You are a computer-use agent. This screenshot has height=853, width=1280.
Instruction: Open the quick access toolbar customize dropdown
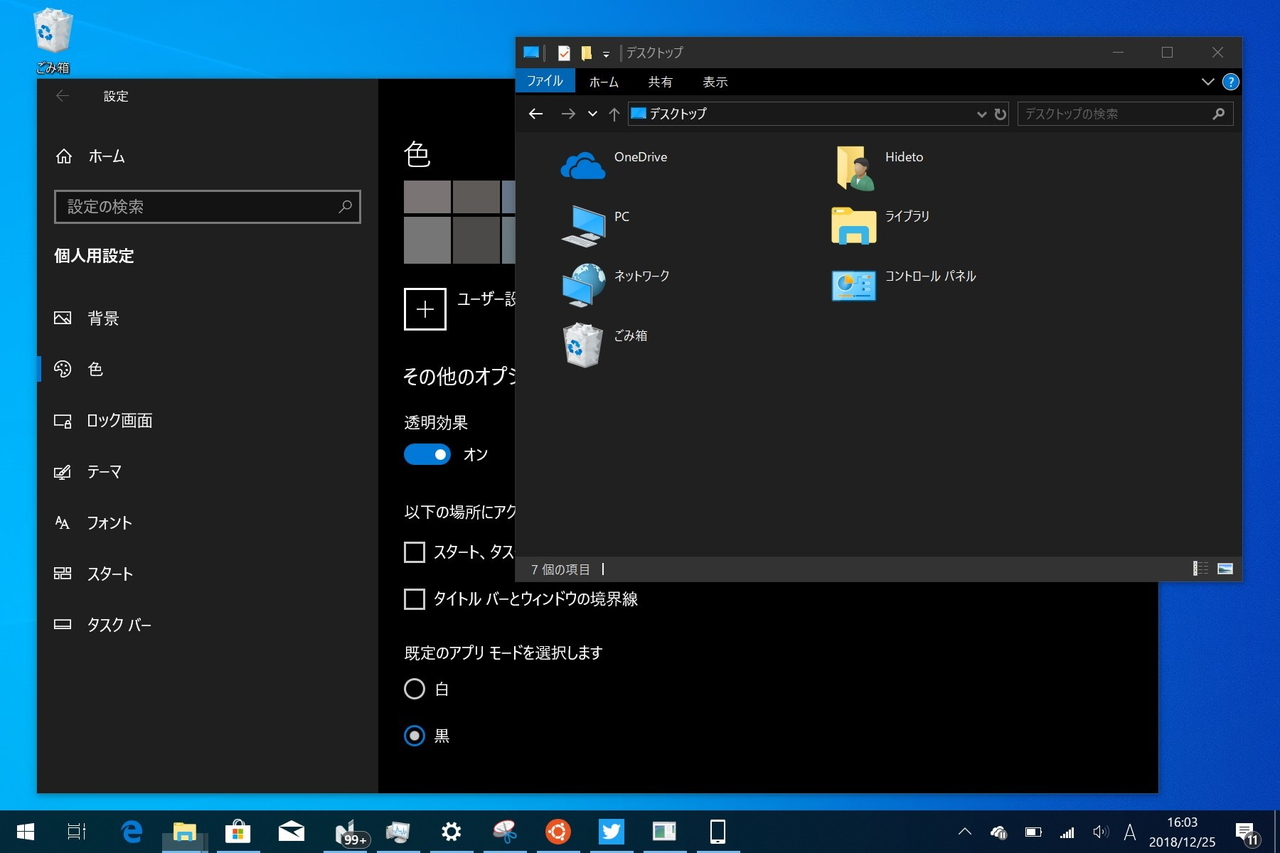[606, 54]
